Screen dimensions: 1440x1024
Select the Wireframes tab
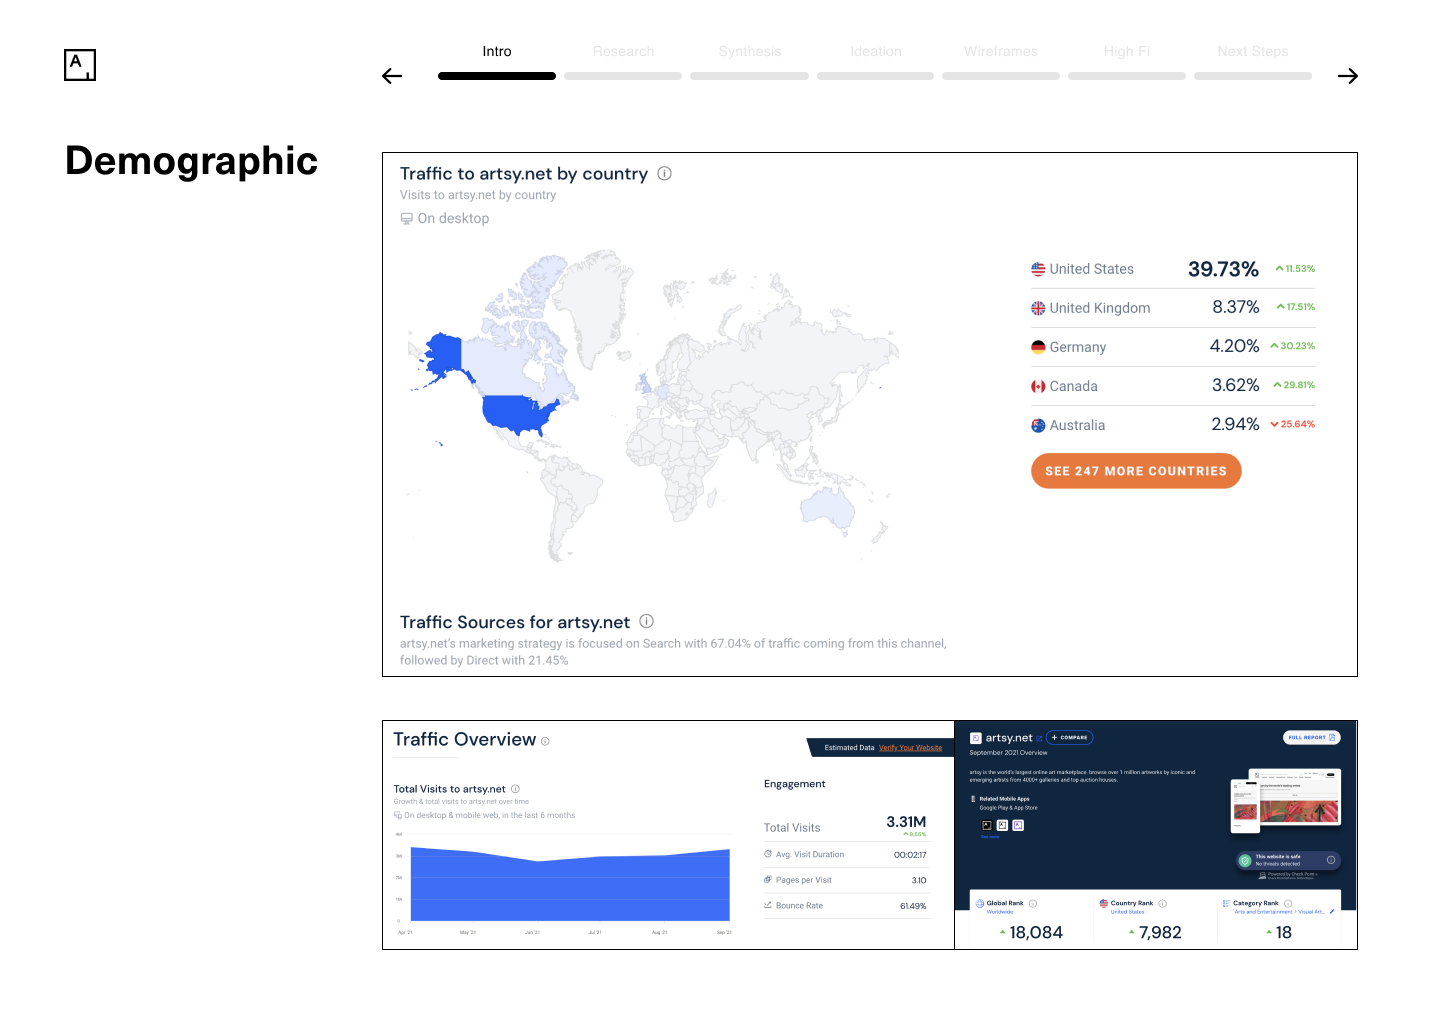click(1001, 51)
